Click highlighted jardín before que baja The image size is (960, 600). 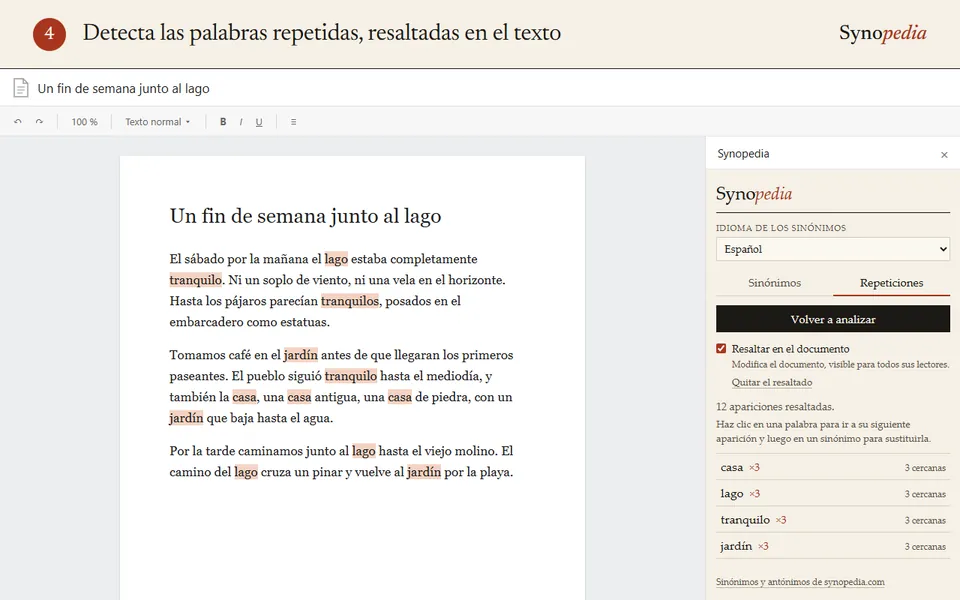tap(186, 418)
